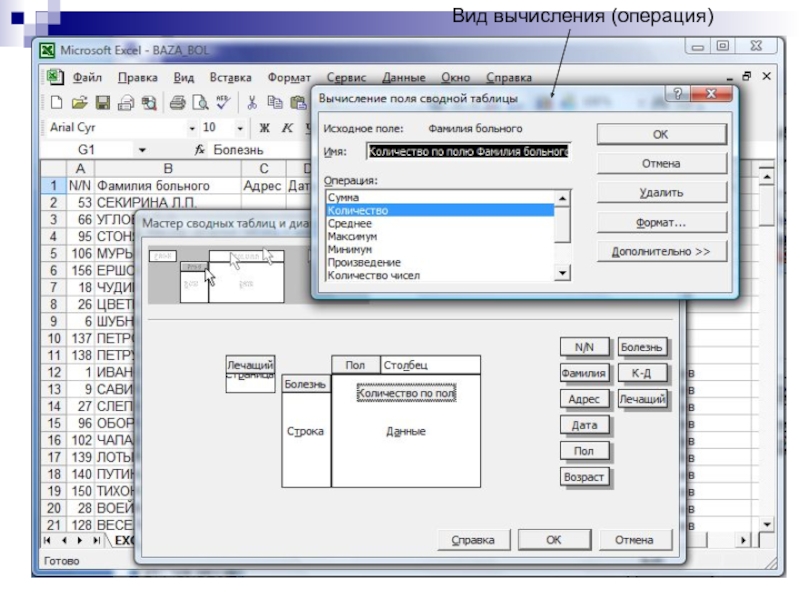Open the Вставка menu
The height and width of the screenshot is (600, 800).
230,77
